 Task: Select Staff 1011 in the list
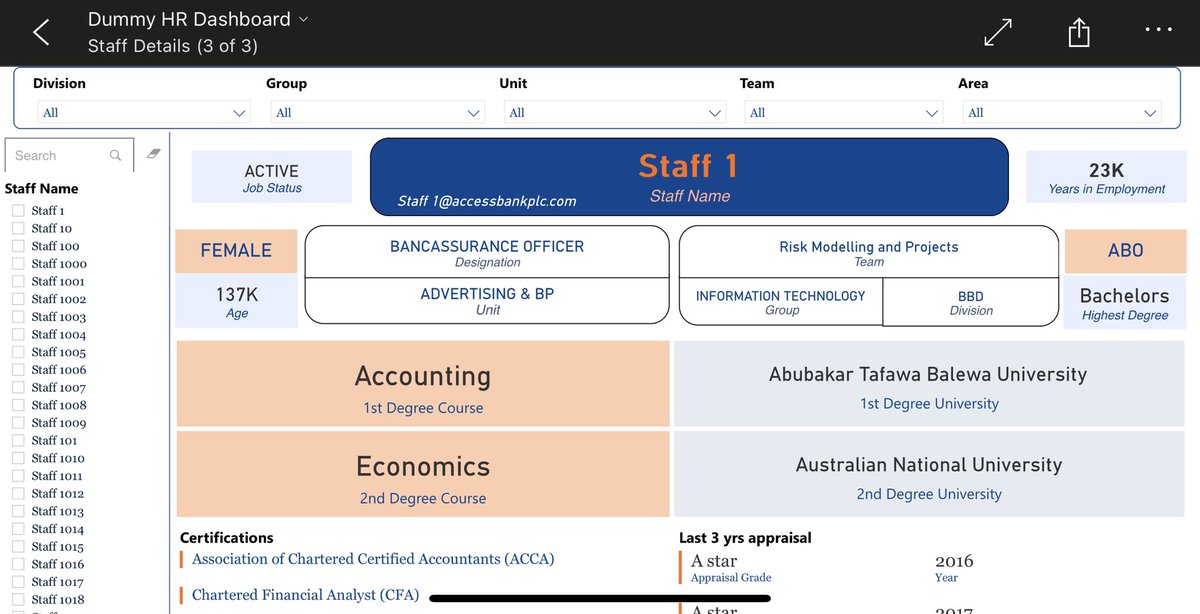tap(57, 476)
